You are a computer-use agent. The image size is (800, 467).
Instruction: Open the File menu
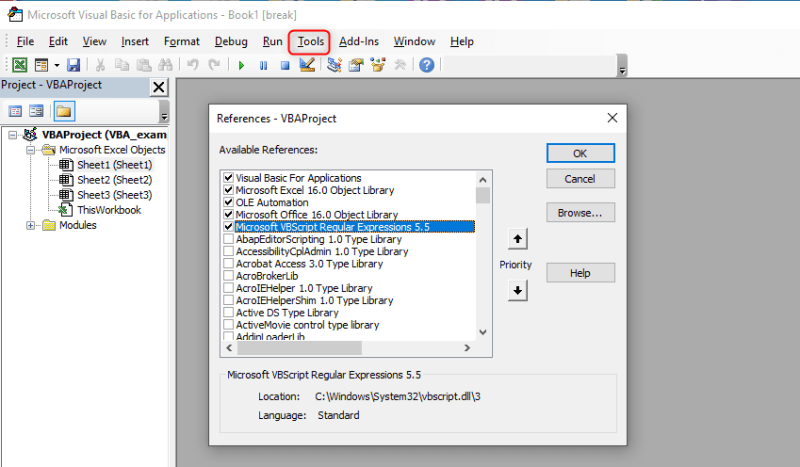(x=25, y=41)
